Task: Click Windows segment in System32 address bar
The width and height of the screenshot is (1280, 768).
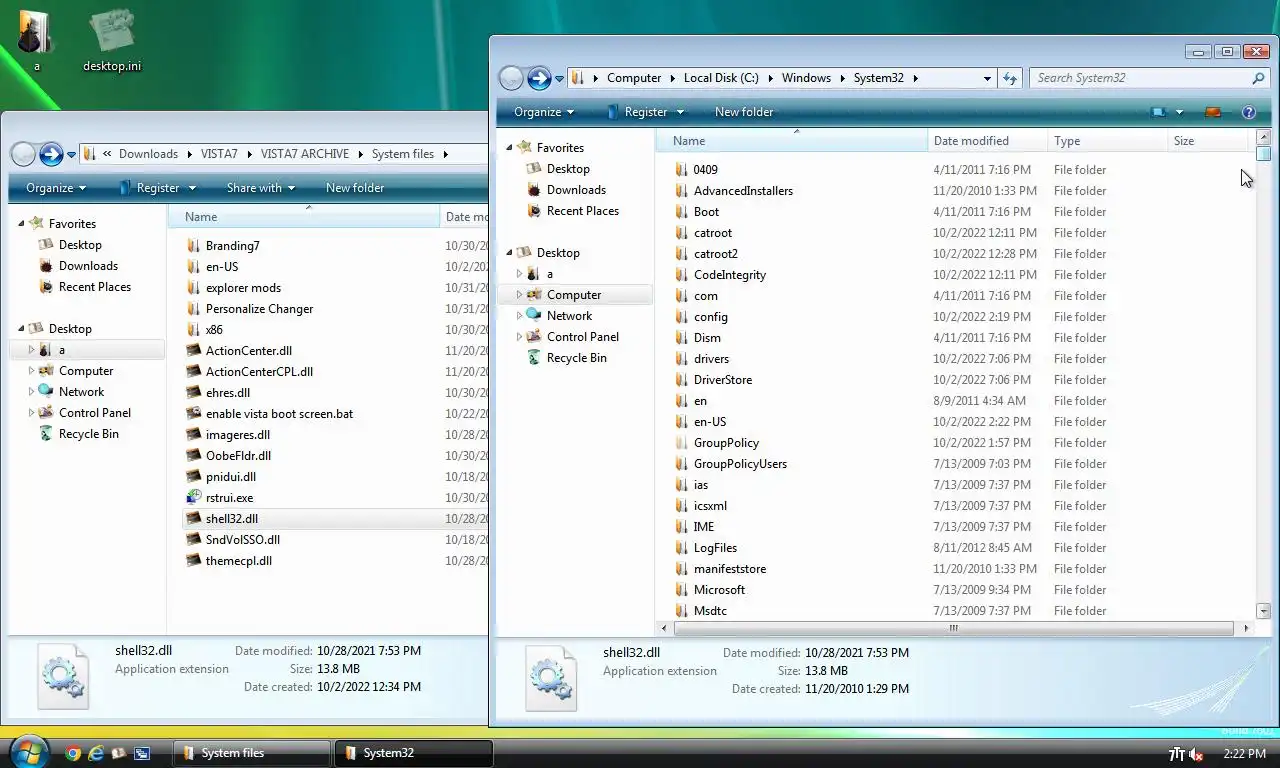Action: pos(806,78)
